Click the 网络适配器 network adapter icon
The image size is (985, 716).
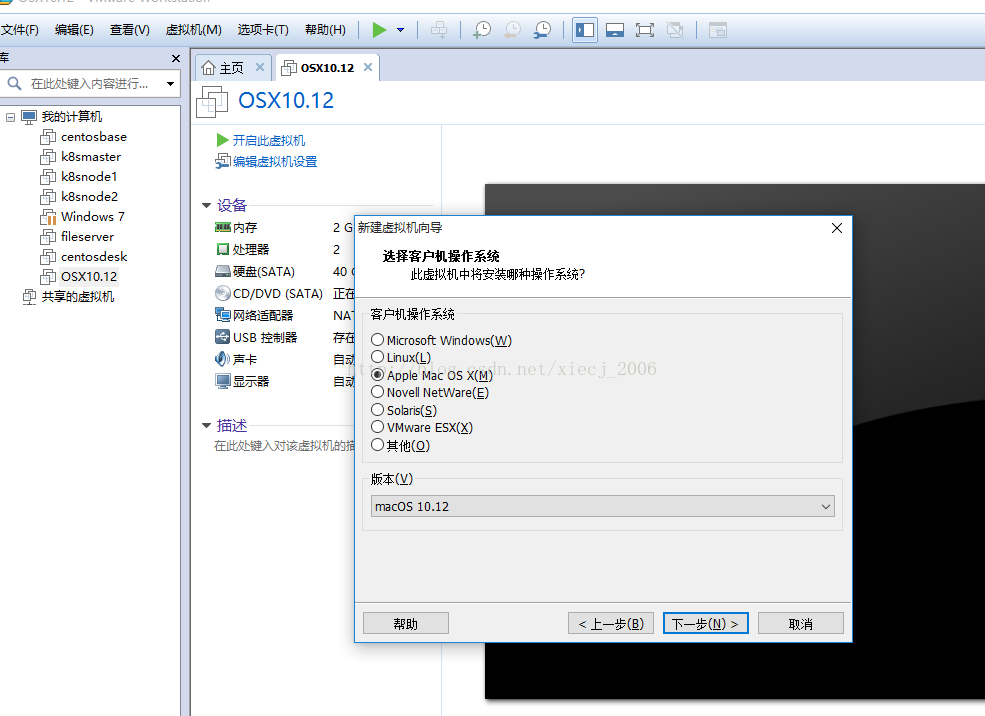(223, 315)
